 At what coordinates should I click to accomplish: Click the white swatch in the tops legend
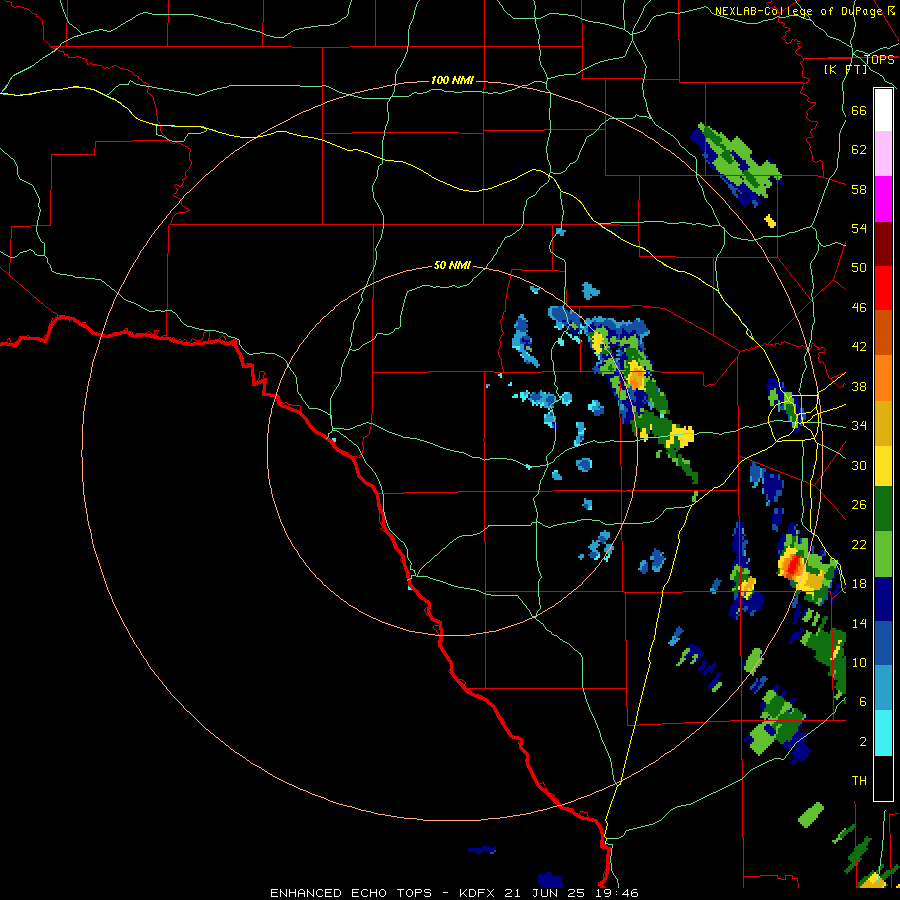(883, 110)
